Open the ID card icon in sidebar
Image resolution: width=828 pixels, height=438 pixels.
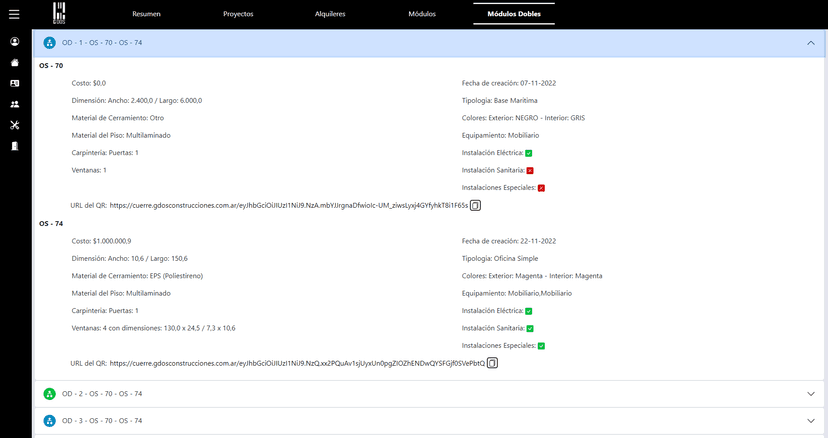tap(14, 83)
